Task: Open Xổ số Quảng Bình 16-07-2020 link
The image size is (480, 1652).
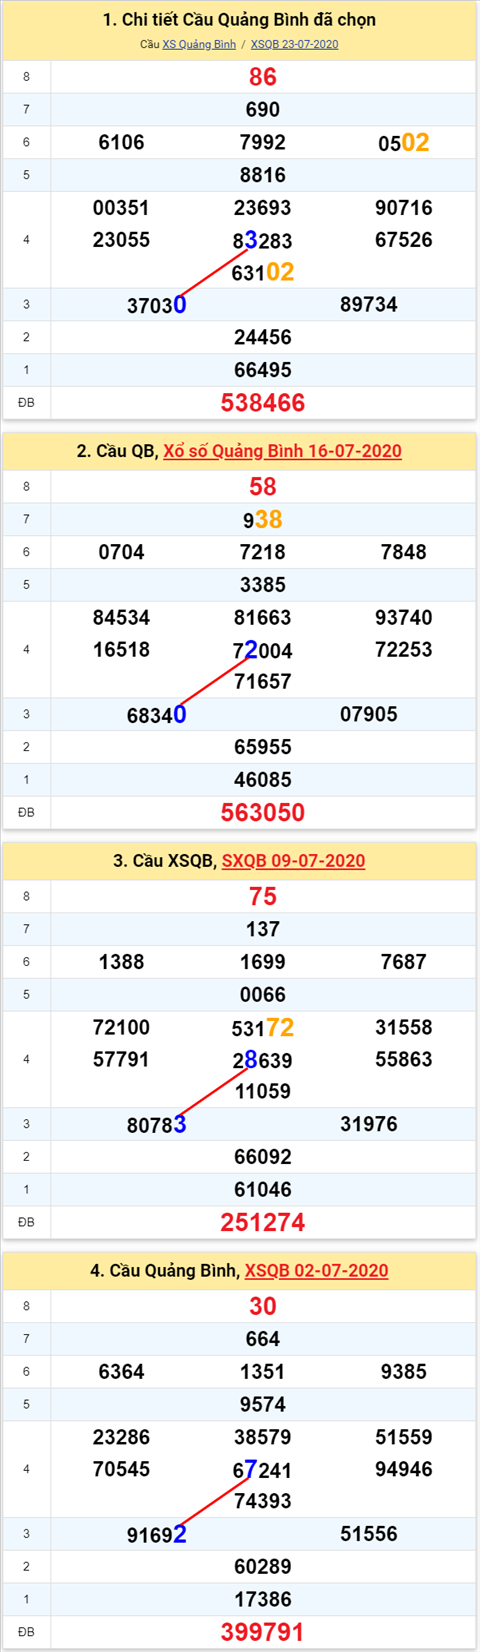Action: tap(282, 451)
